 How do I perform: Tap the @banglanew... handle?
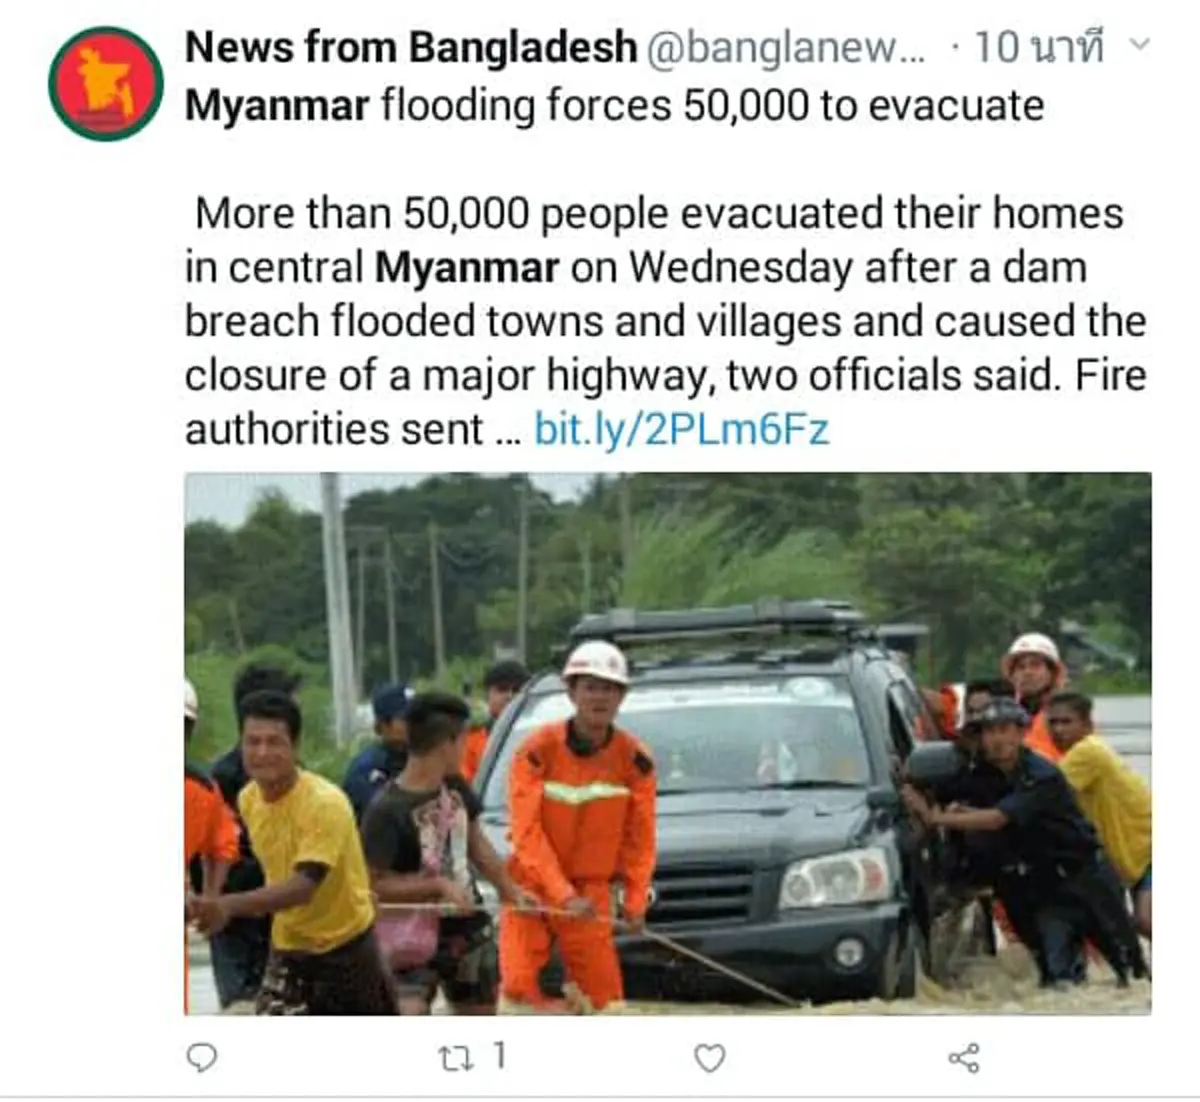[x=785, y=48]
